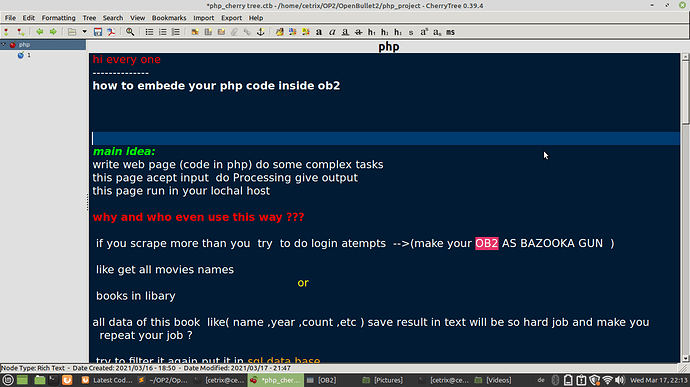
Task: Open the Search menu
Action: (x=113, y=18)
